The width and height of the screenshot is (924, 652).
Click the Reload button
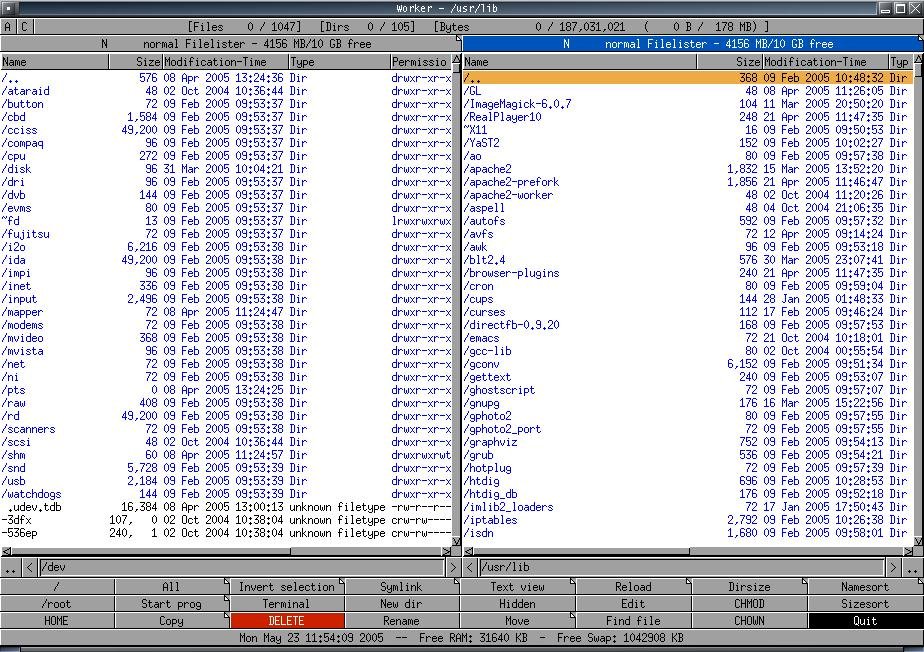[633, 587]
